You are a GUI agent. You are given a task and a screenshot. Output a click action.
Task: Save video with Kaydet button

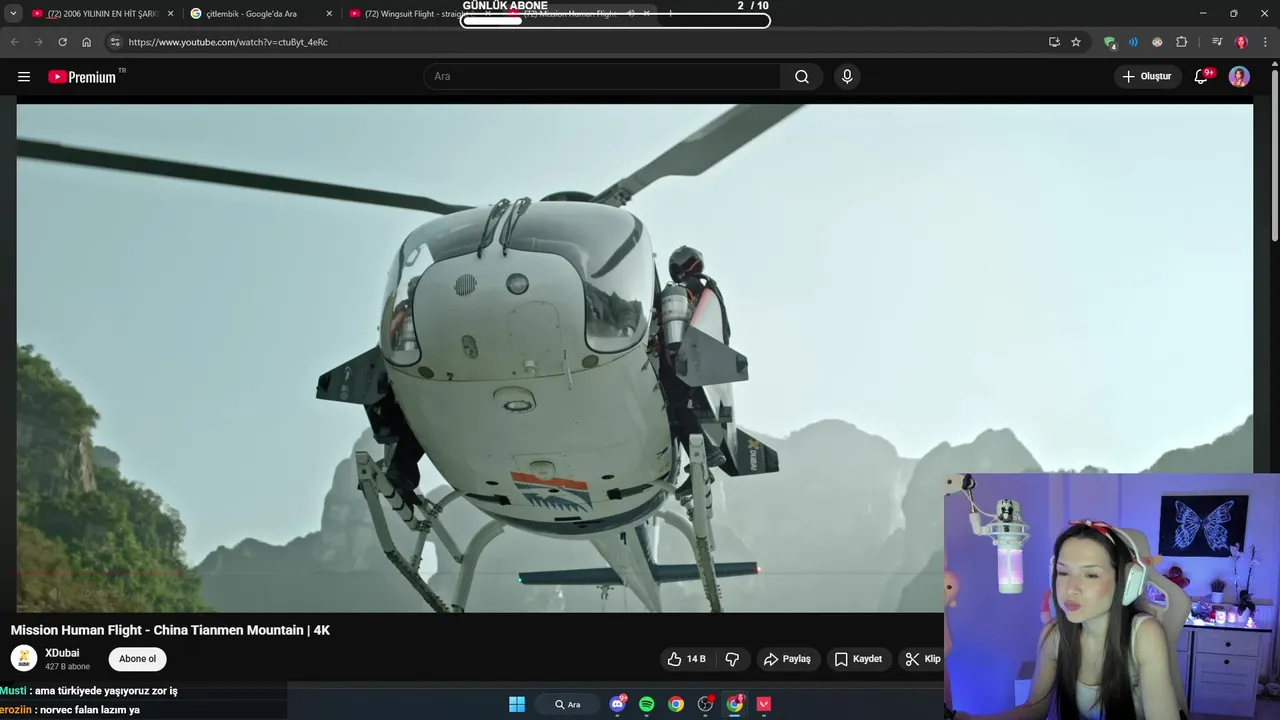click(x=858, y=659)
